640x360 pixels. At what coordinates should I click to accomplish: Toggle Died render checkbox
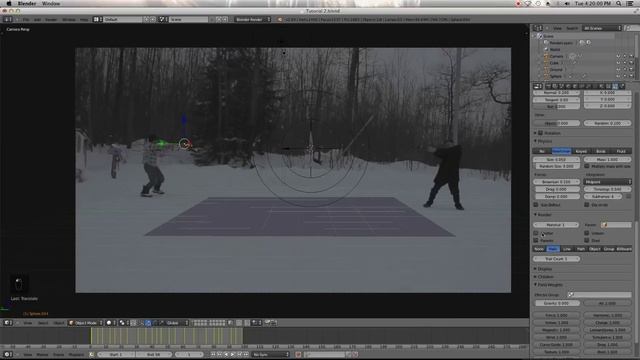click(x=587, y=240)
